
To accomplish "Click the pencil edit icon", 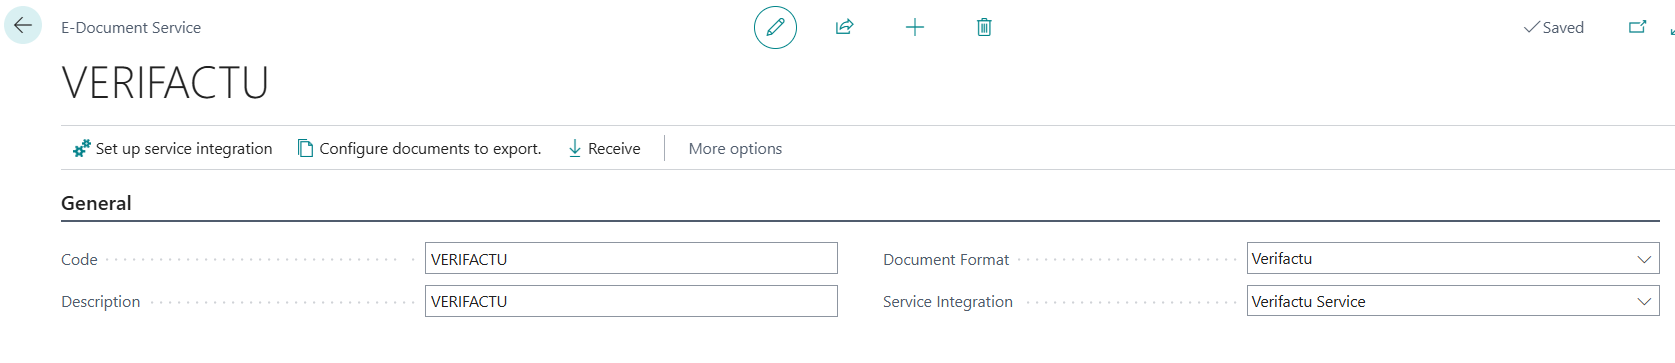I will pyautogui.click(x=775, y=27).
